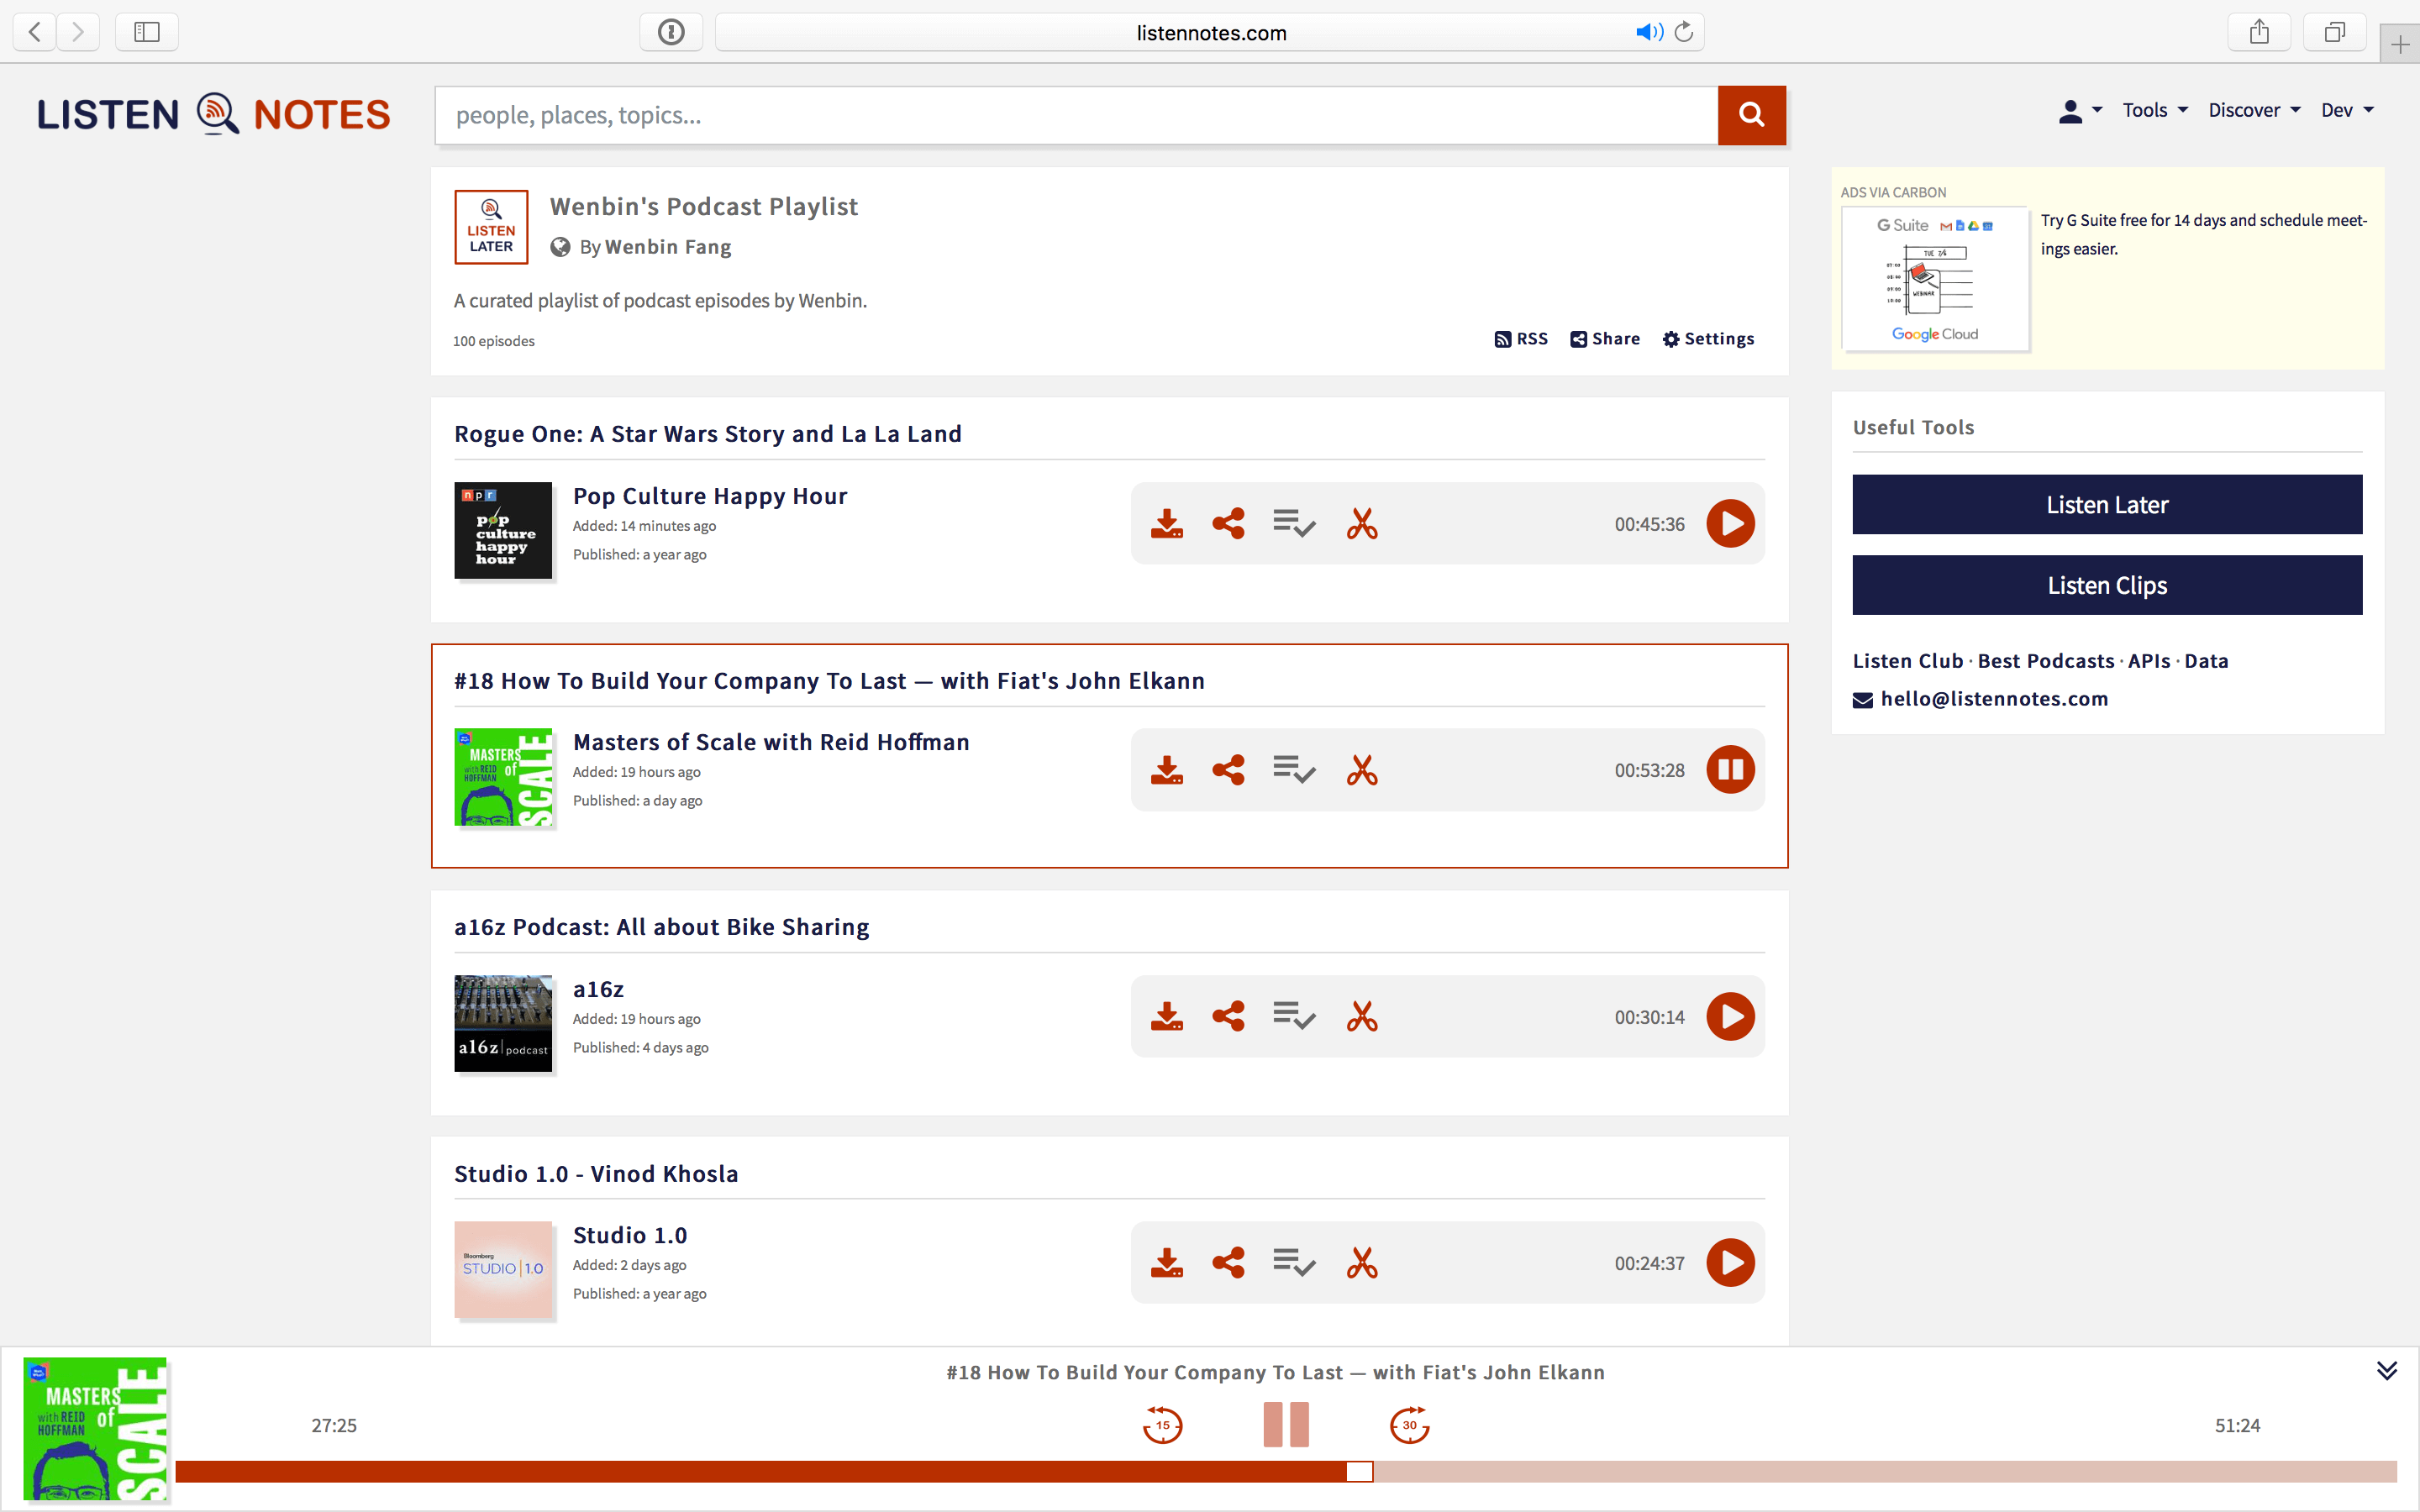Viewport: 2420px width, 1512px height.
Task: Show the browser sidebar
Action: pyautogui.click(x=147, y=32)
